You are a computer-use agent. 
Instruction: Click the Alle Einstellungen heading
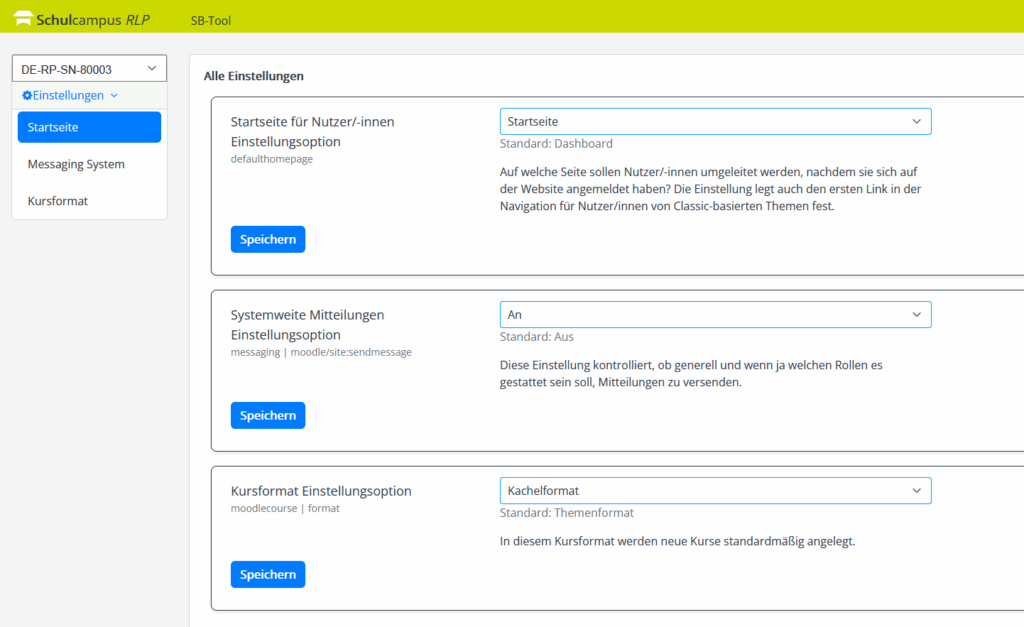253,76
